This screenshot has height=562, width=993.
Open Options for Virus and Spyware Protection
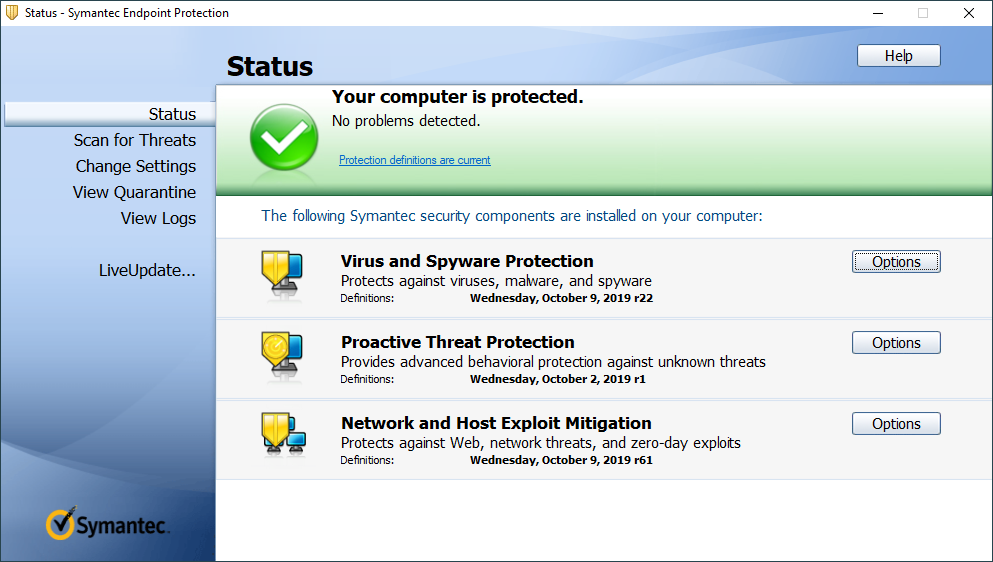(896, 262)
